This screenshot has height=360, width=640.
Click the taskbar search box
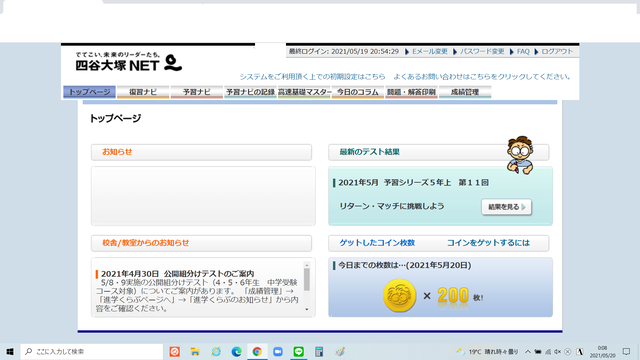tap(91, 351)
